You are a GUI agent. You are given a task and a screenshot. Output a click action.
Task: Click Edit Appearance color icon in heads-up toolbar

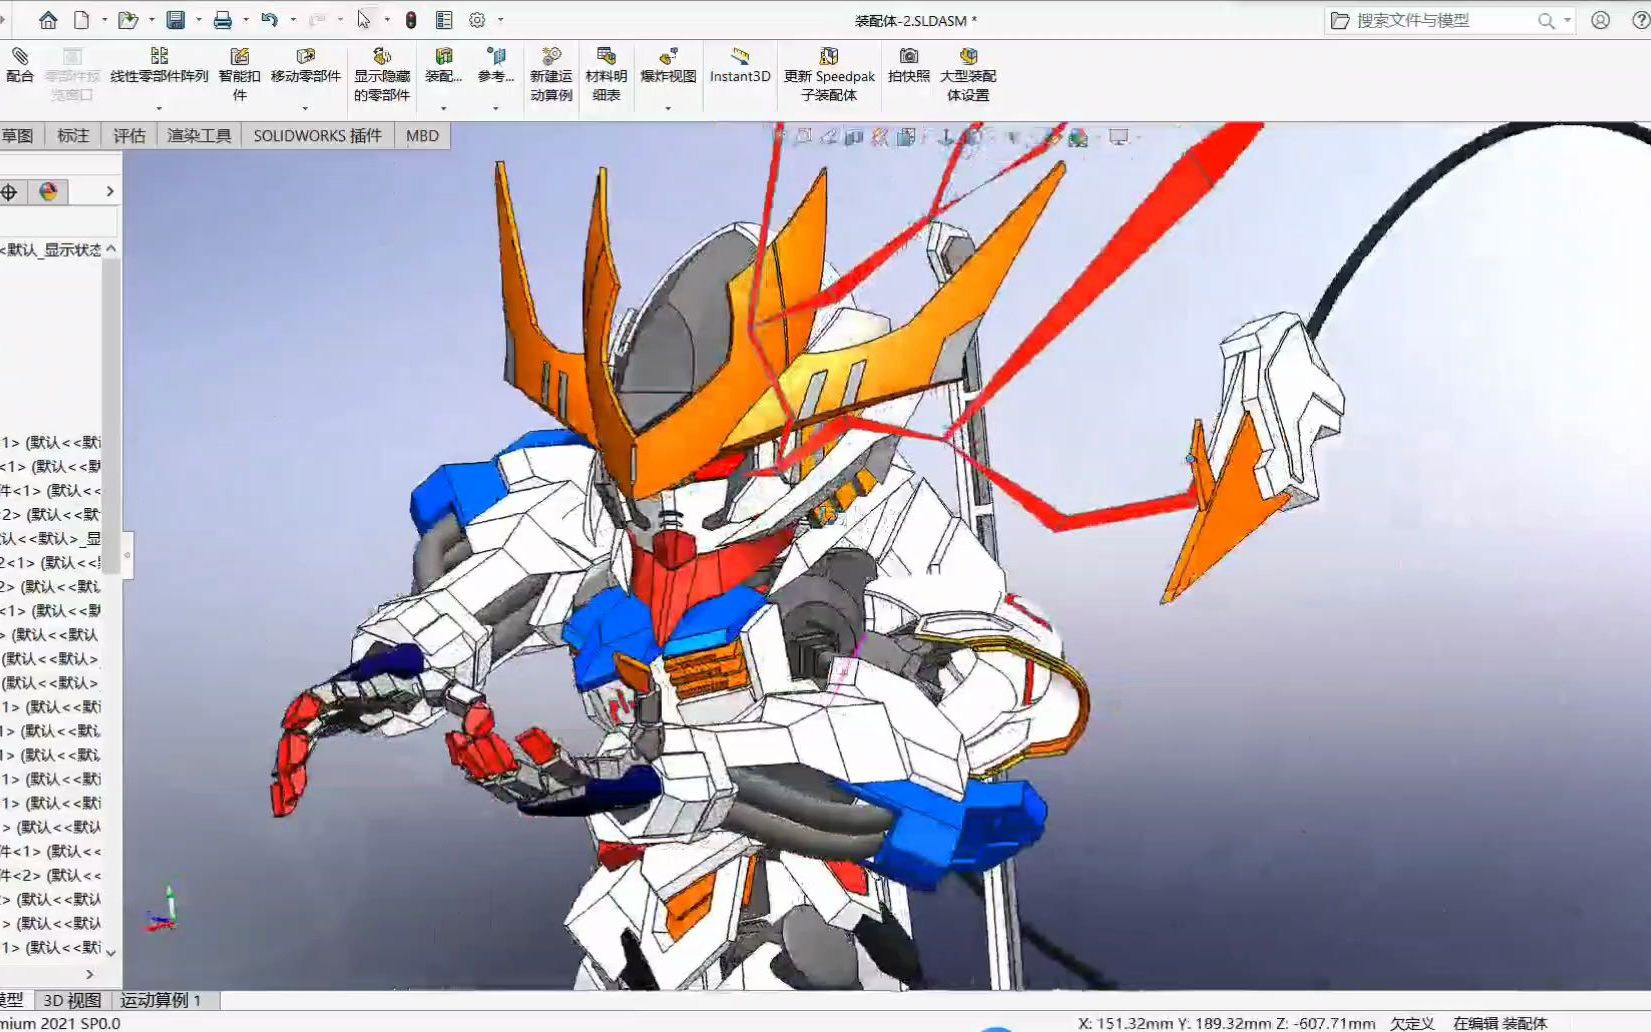1051,137
